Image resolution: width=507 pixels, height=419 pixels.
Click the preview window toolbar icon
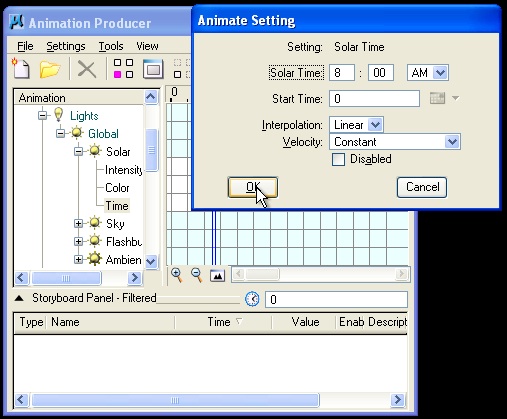pyautogui.click(x=153, y=69)
